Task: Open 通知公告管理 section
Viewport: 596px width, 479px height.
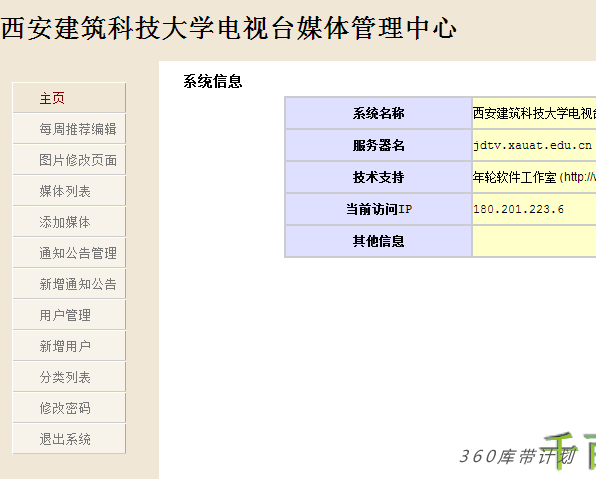Action: [69, 253]
